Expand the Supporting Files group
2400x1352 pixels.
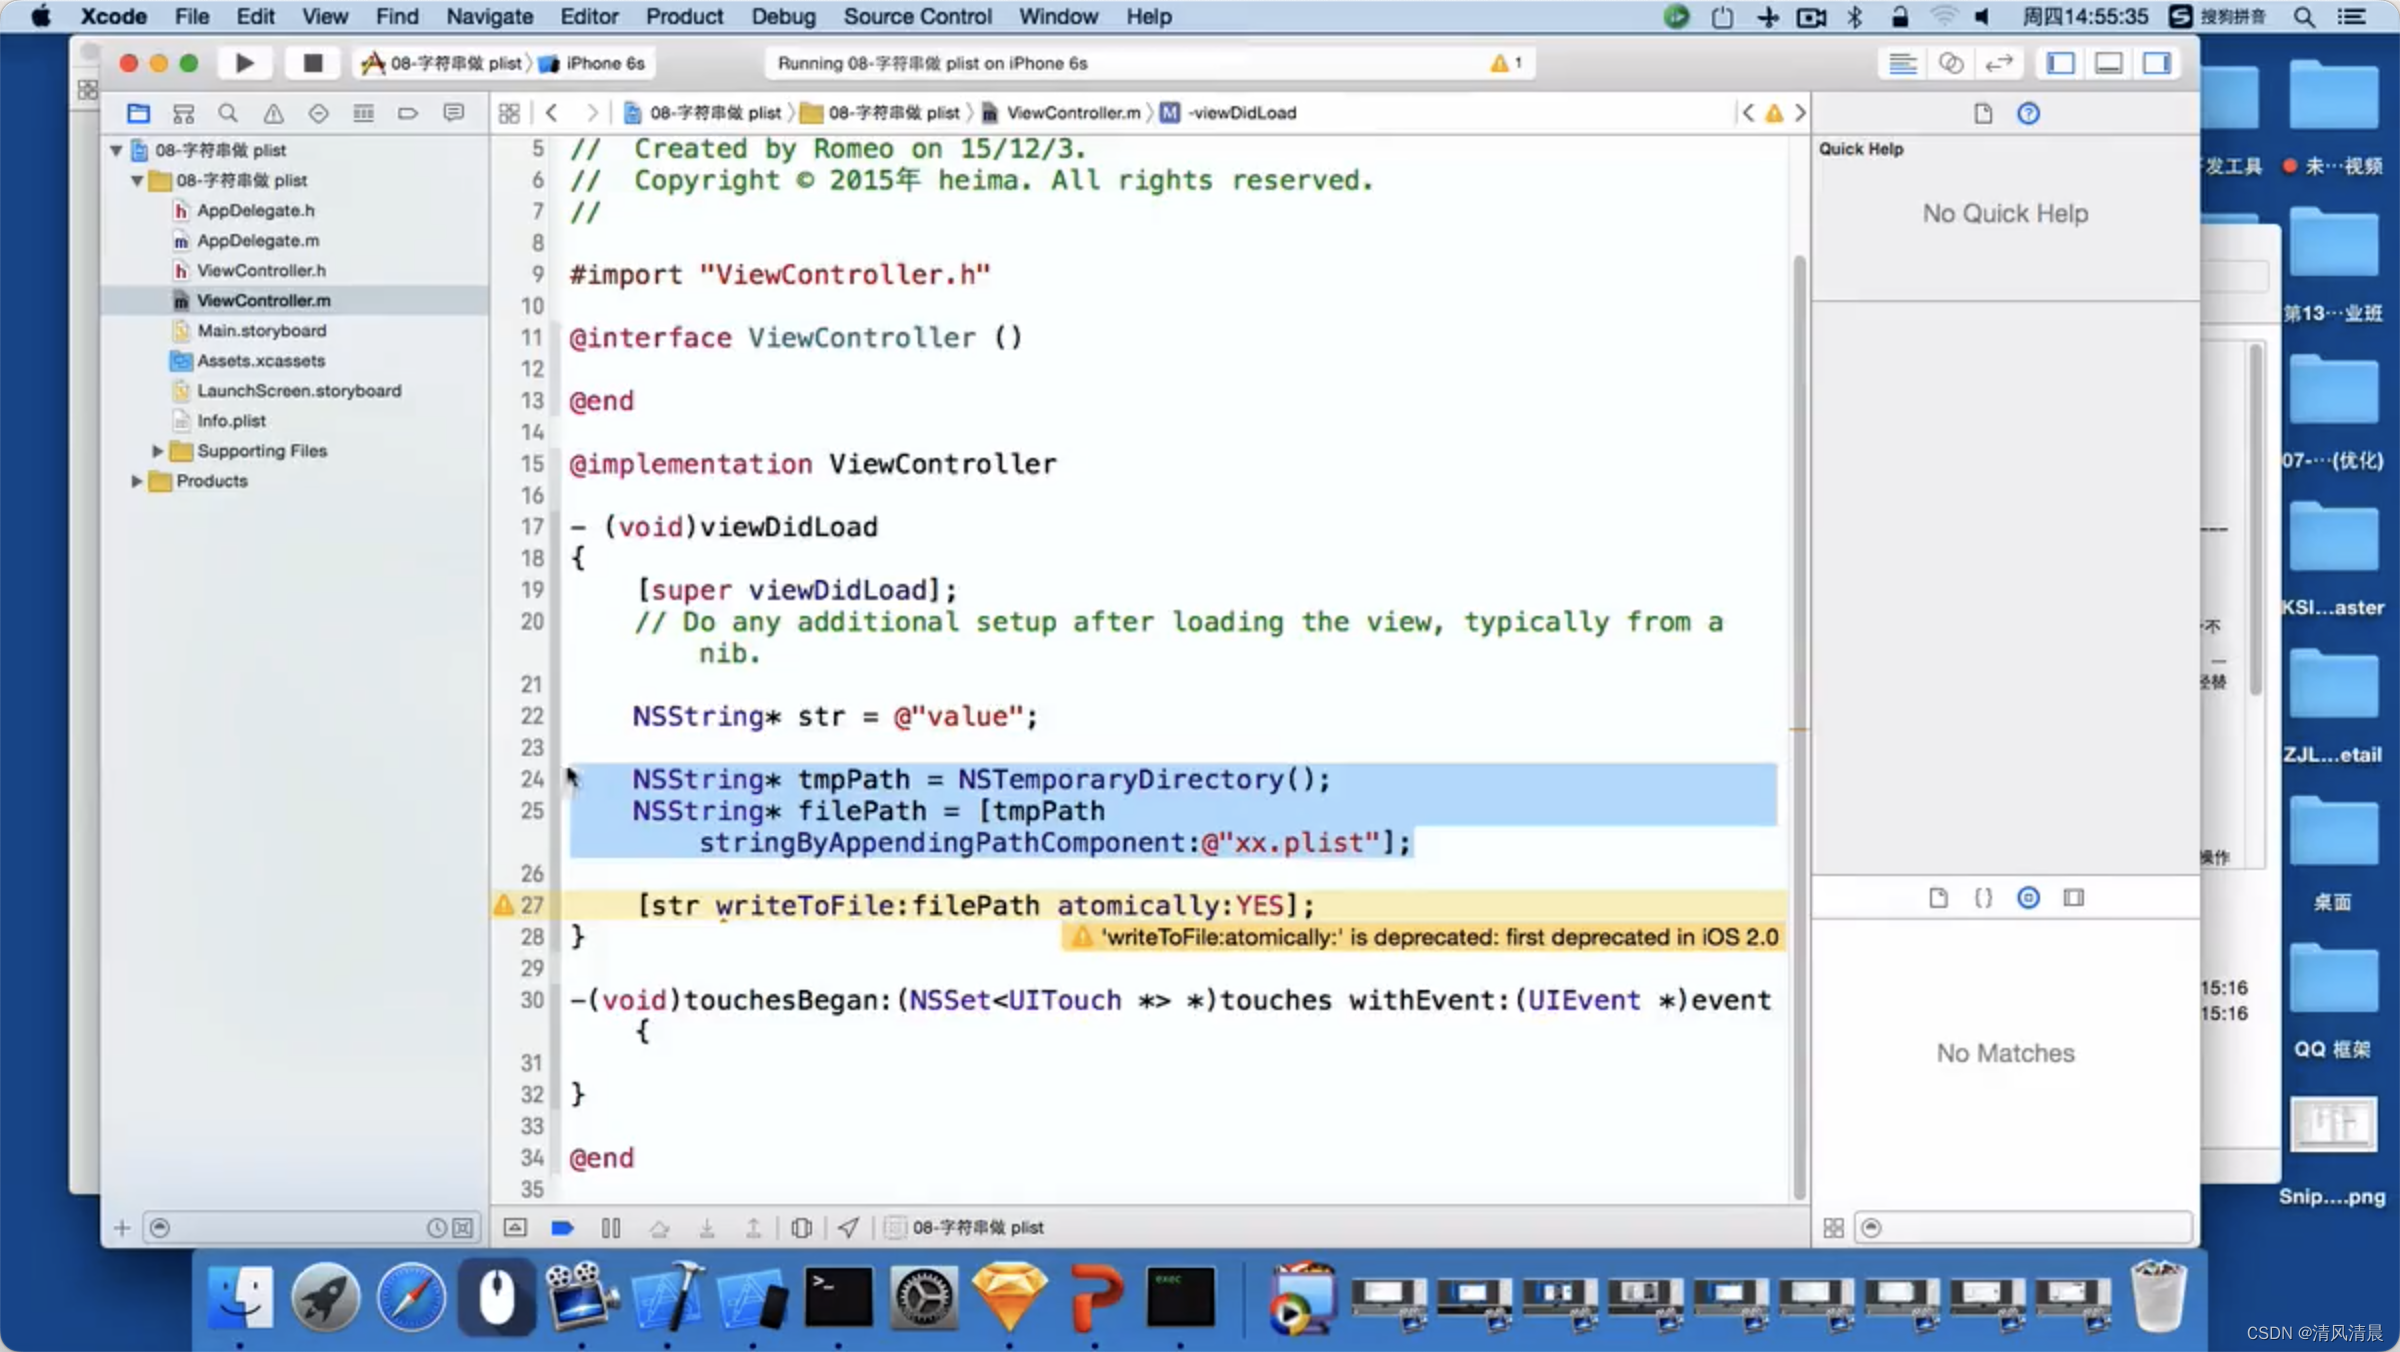pos(157,451)
